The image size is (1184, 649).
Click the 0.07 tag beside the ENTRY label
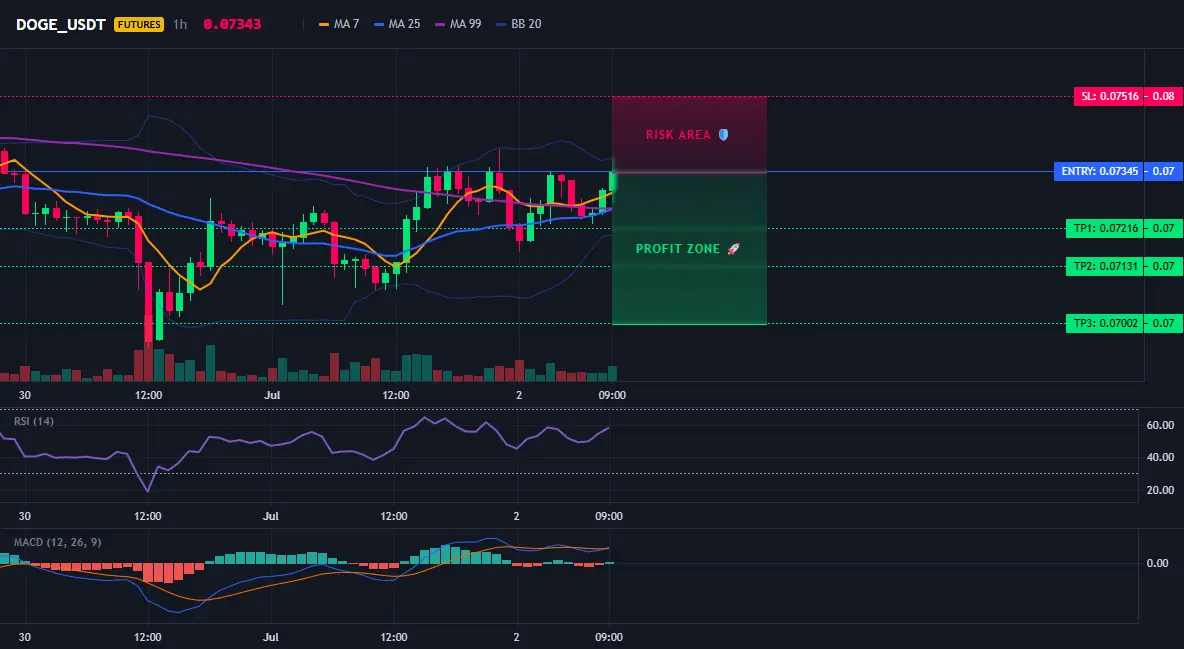click(x=1164, y=172)
